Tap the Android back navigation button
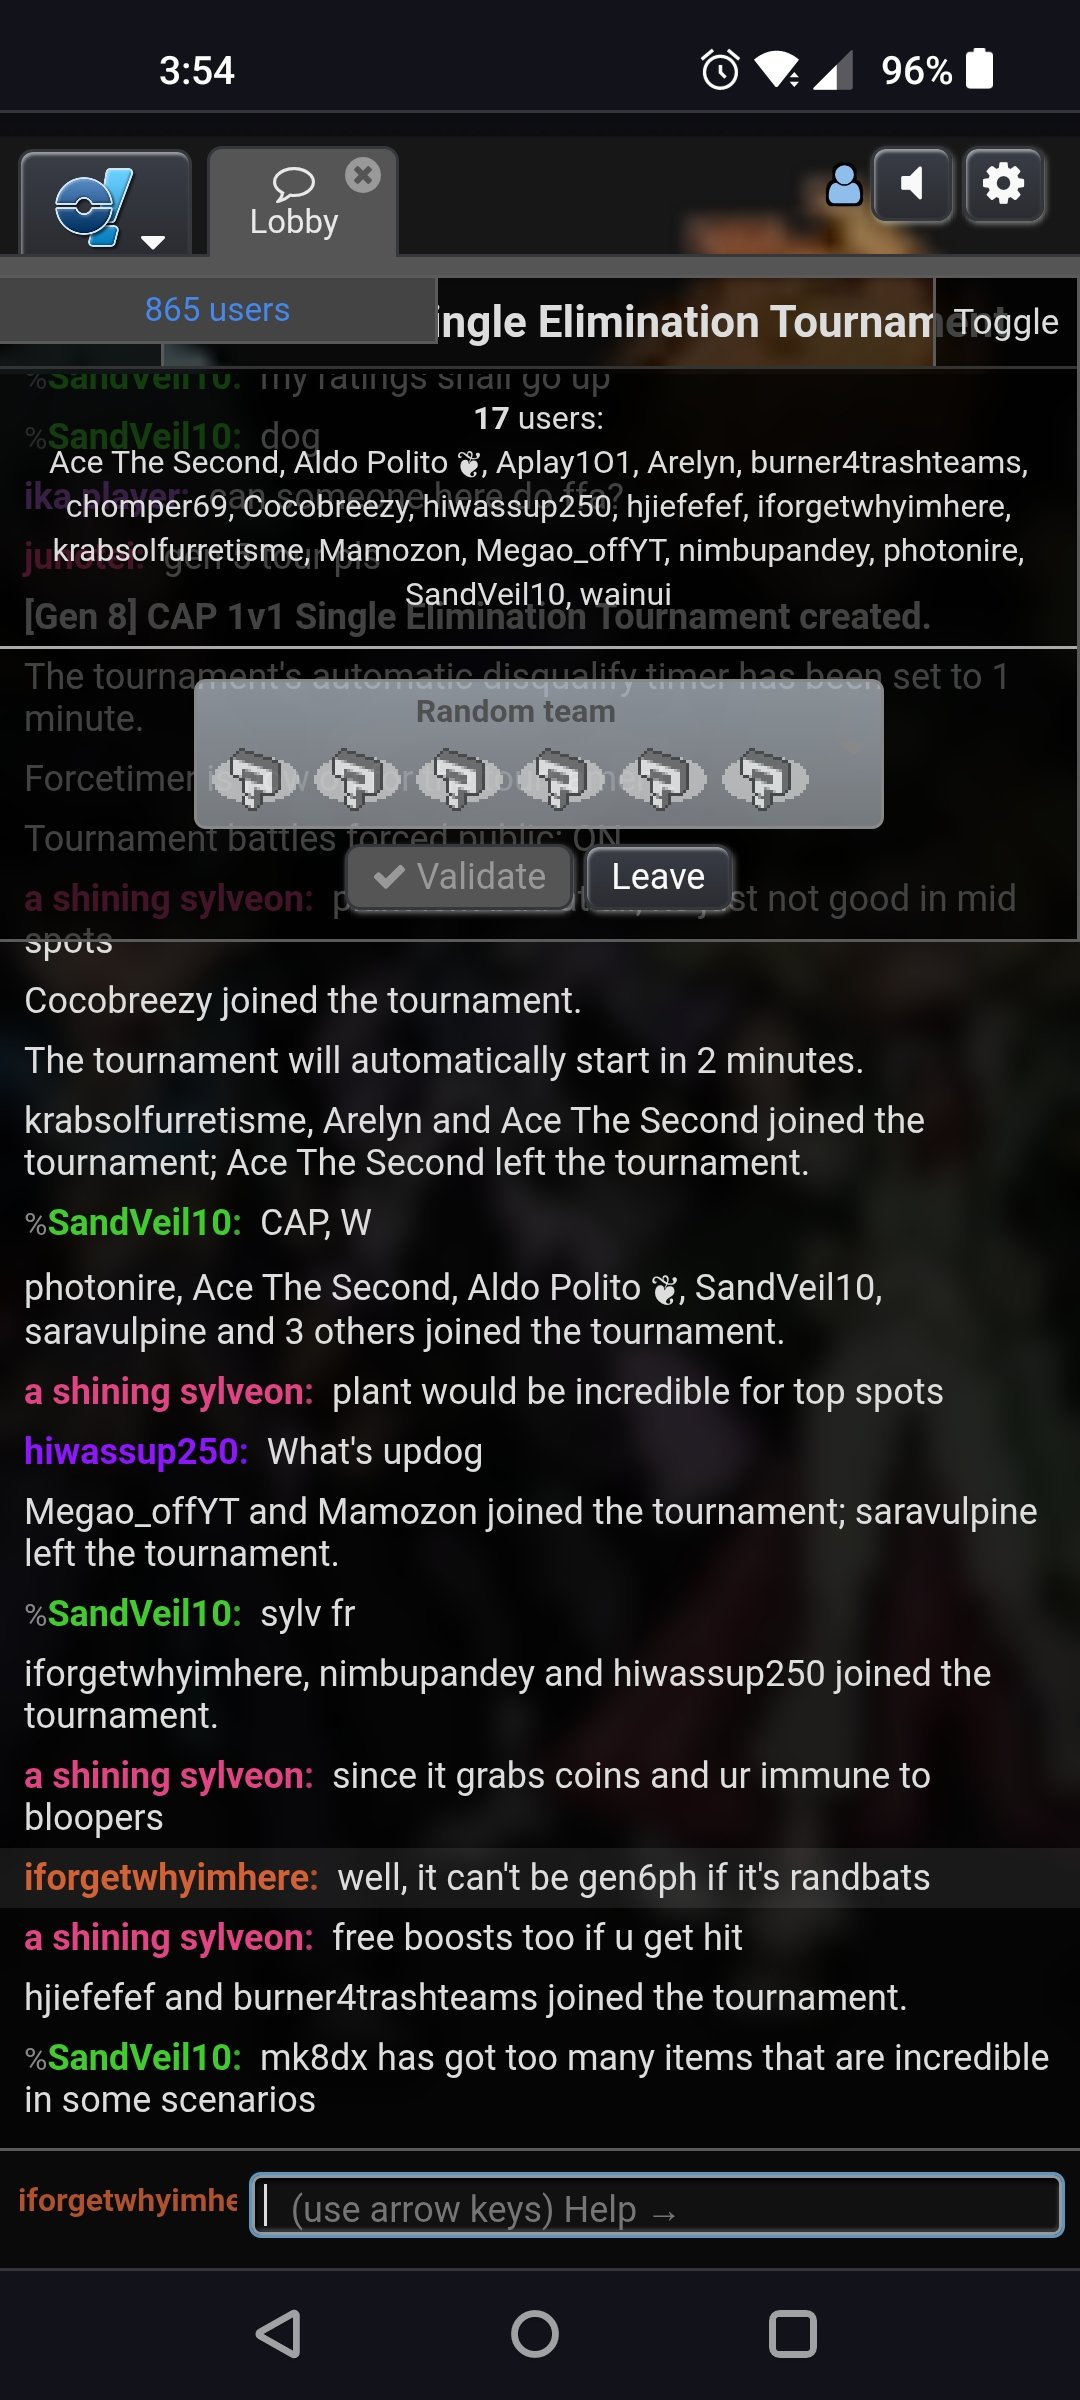The width and height of the screenshot is (1080, 2400). pos(278,2333)
